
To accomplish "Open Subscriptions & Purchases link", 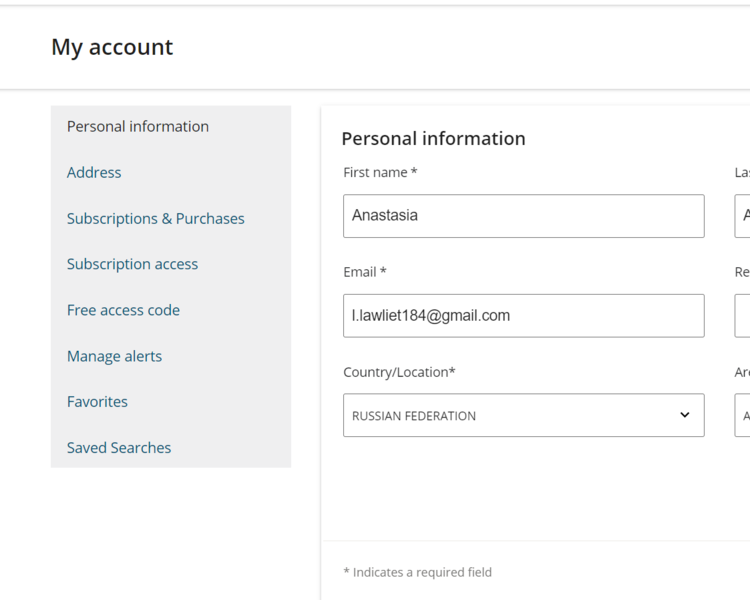I will (155, 218).
